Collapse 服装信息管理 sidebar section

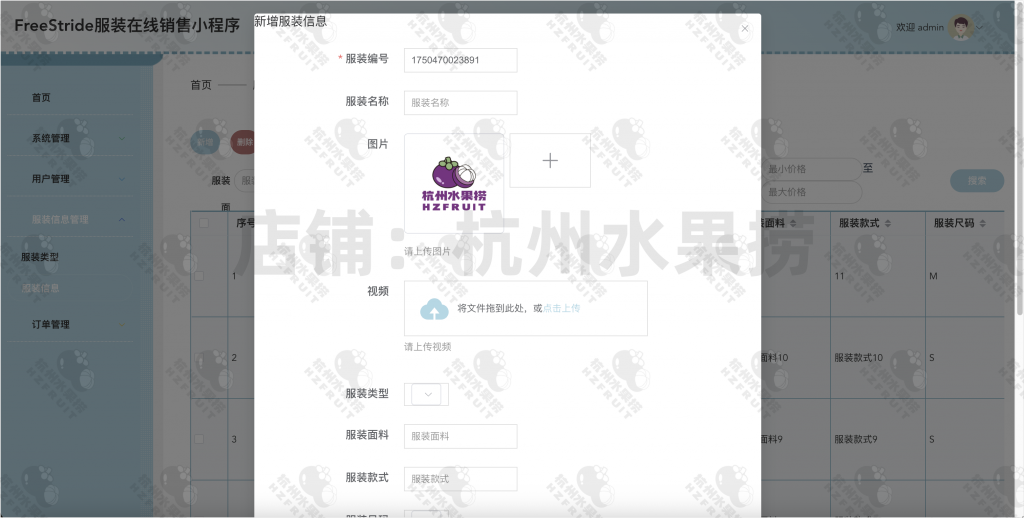click(x=71, y=219)
